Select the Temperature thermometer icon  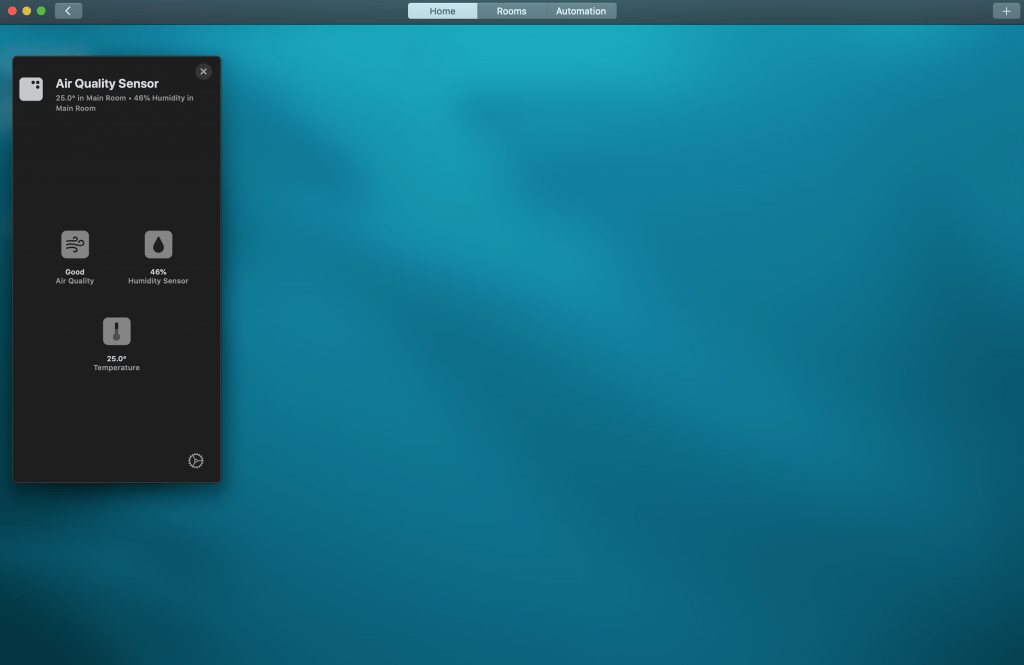[116, 331]
